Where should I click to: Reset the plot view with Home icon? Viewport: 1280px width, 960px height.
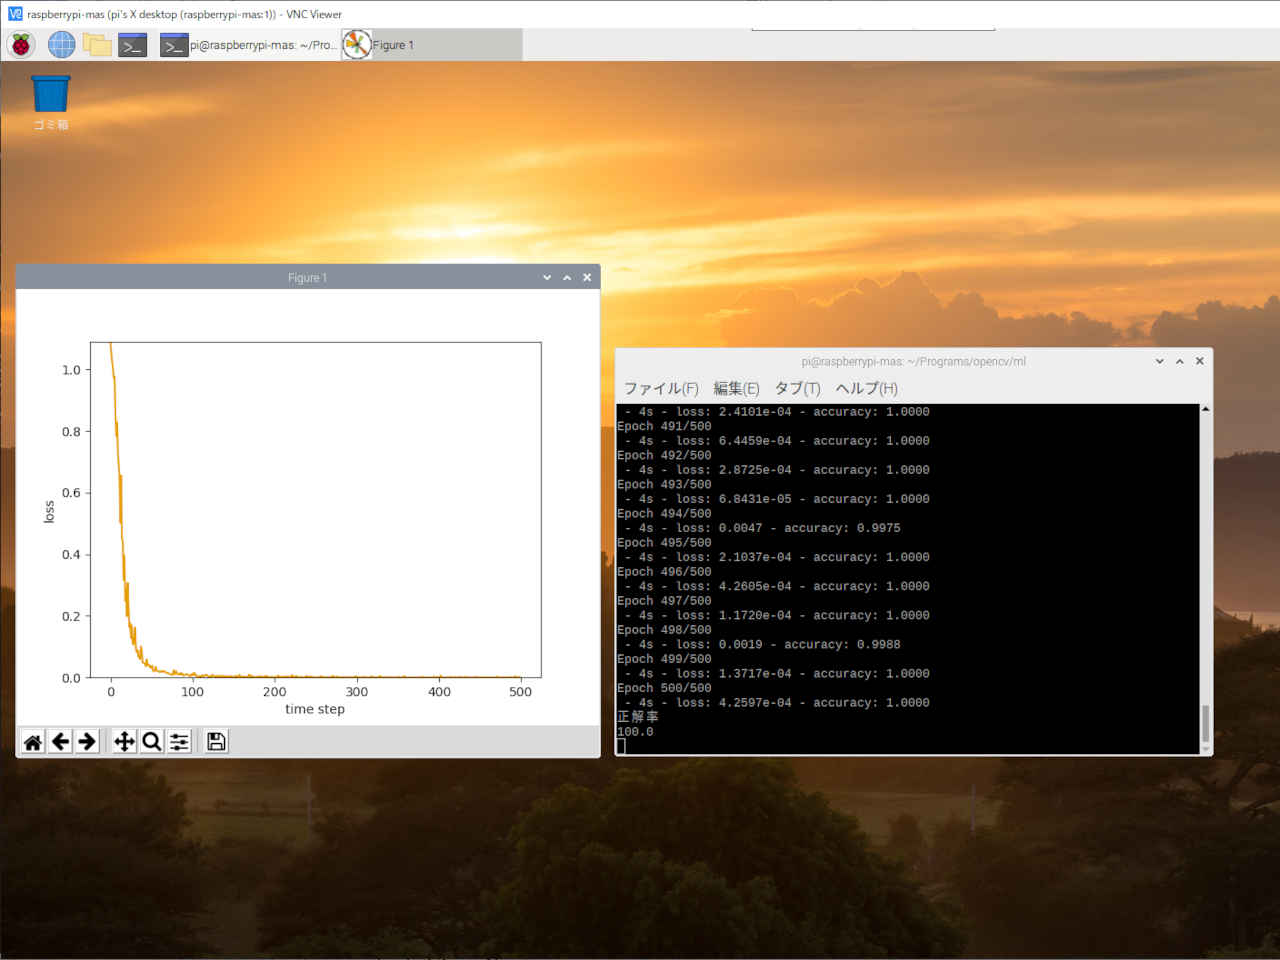point(33,741)
